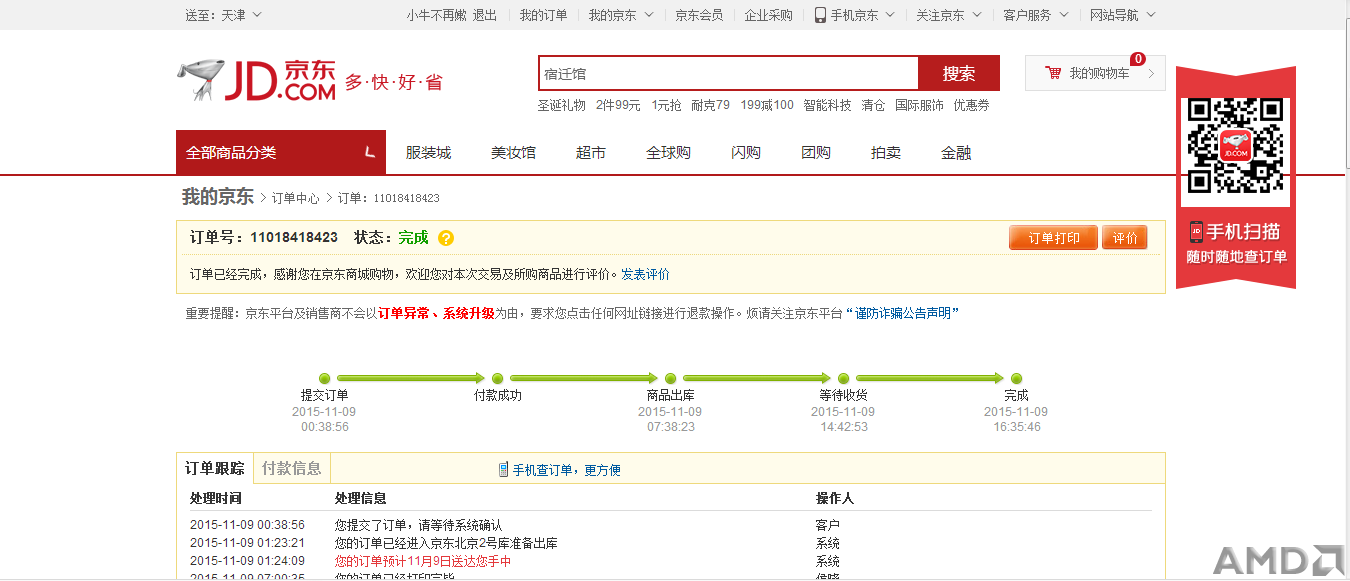This screenshot has width=1350, height=581.
Task: Open the 服装城 navigation item
Action: click(428, 153)
